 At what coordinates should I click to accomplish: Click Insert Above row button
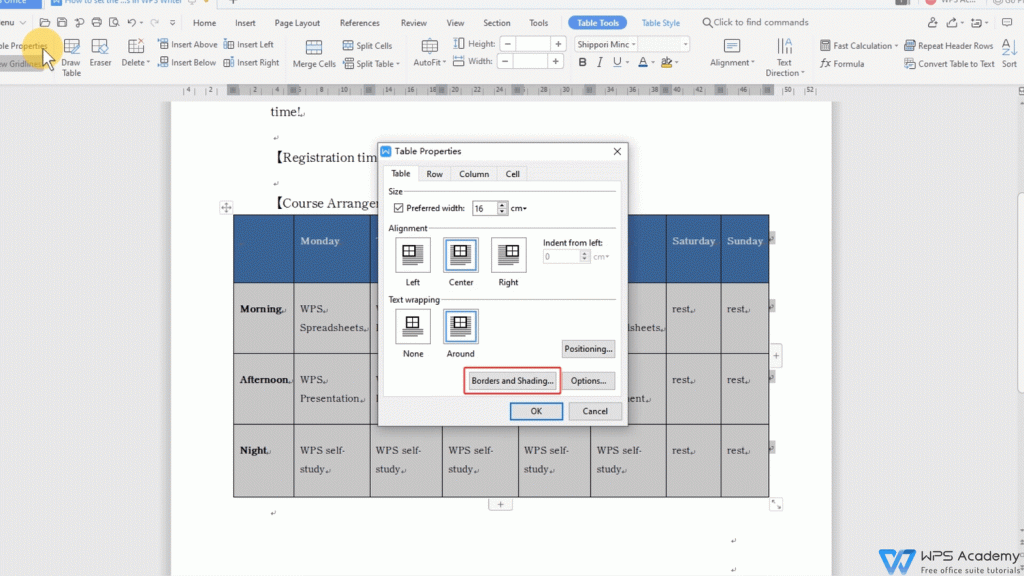[x=187, y=44]
